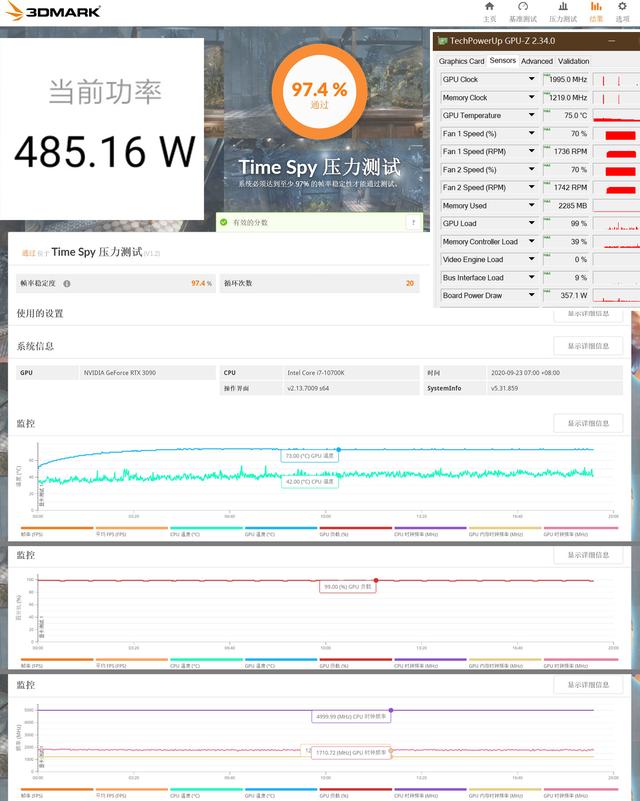Image resolution: width=640 pixels, height=801 pixels.
Task: Open the Video Engine Load dropdown
Action: pos(532,260)
